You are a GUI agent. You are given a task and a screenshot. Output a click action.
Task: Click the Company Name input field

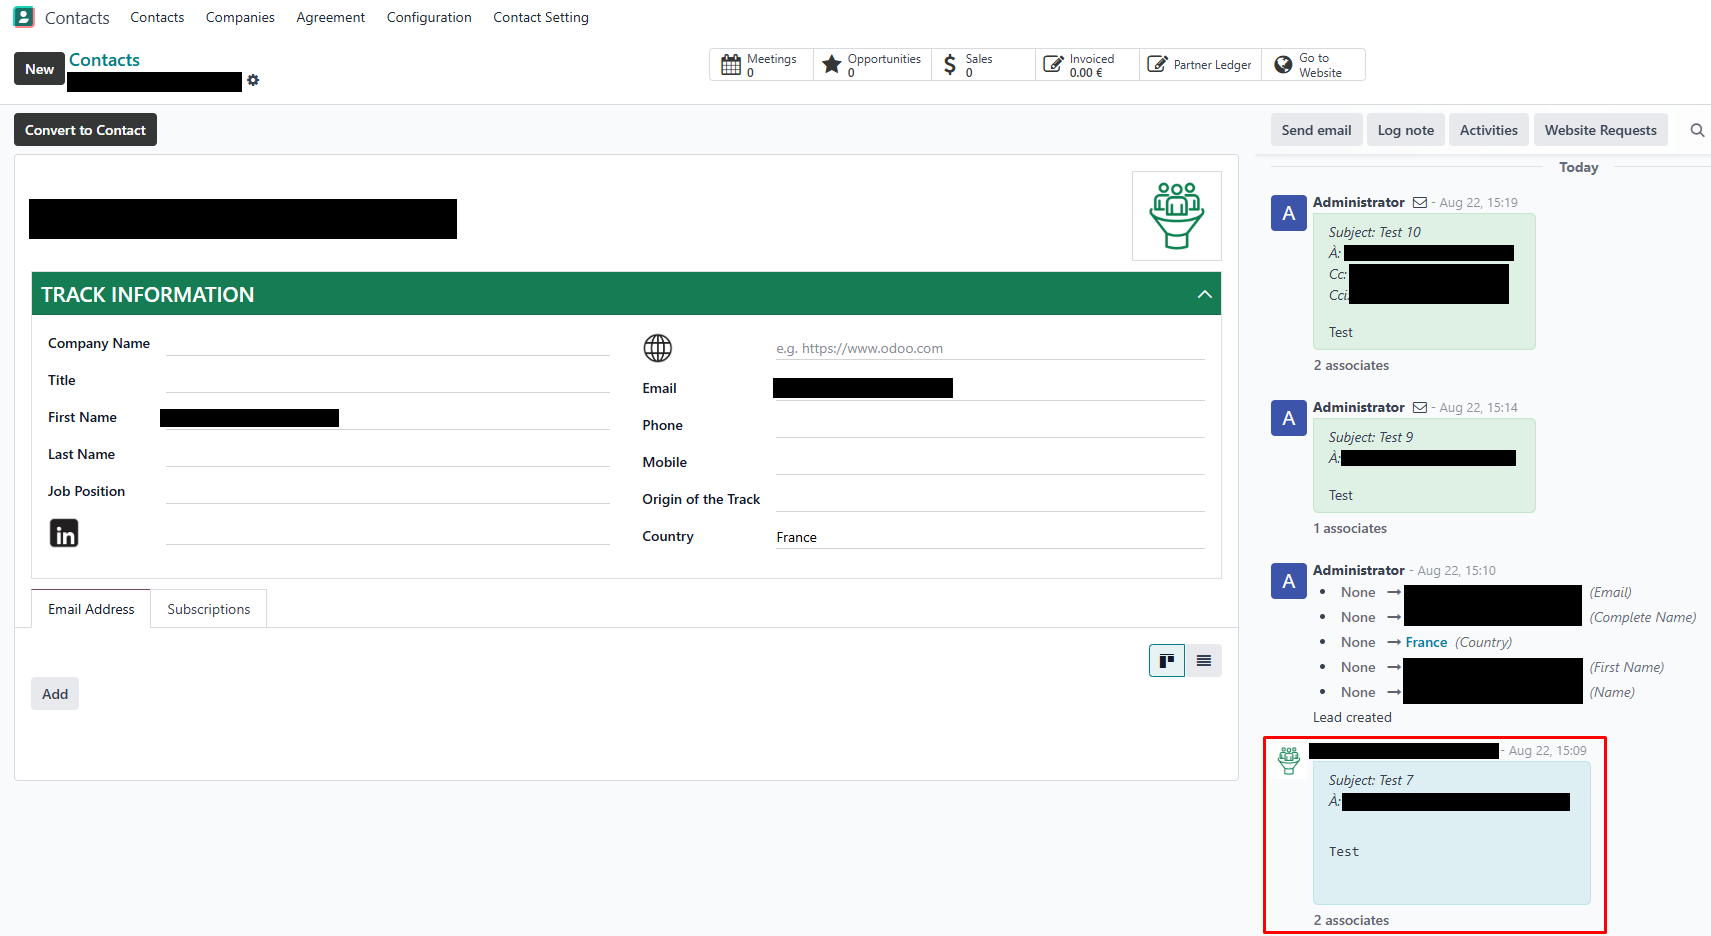tap(387, 344)
